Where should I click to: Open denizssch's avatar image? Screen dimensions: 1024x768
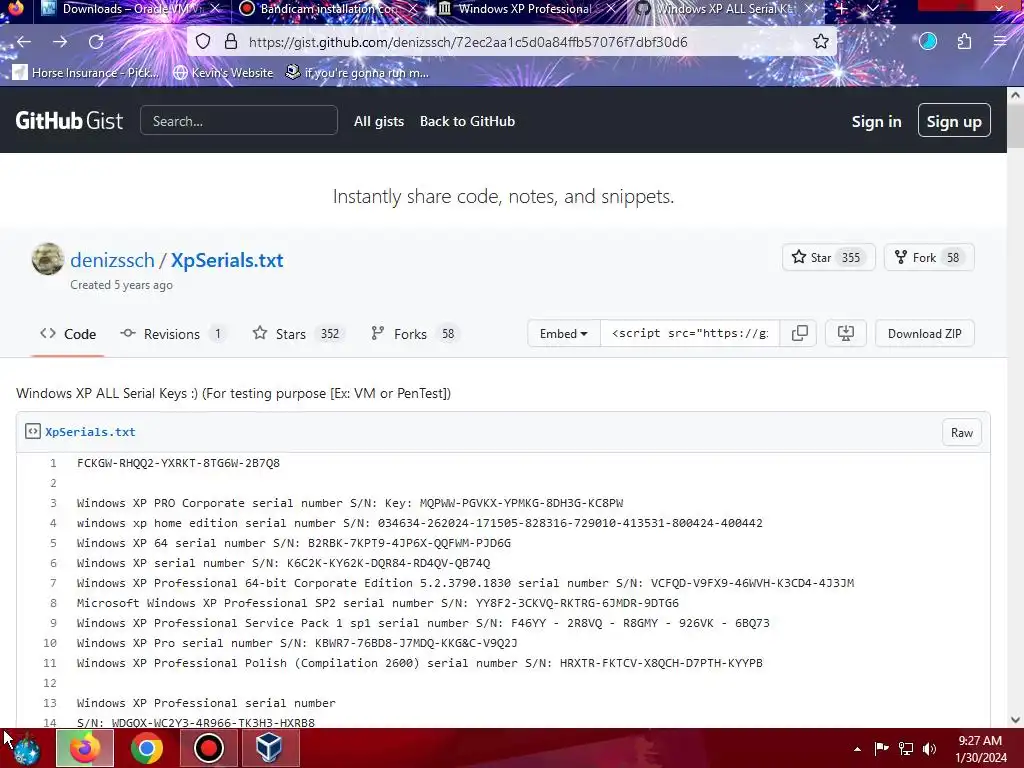[x=48, y=259]
